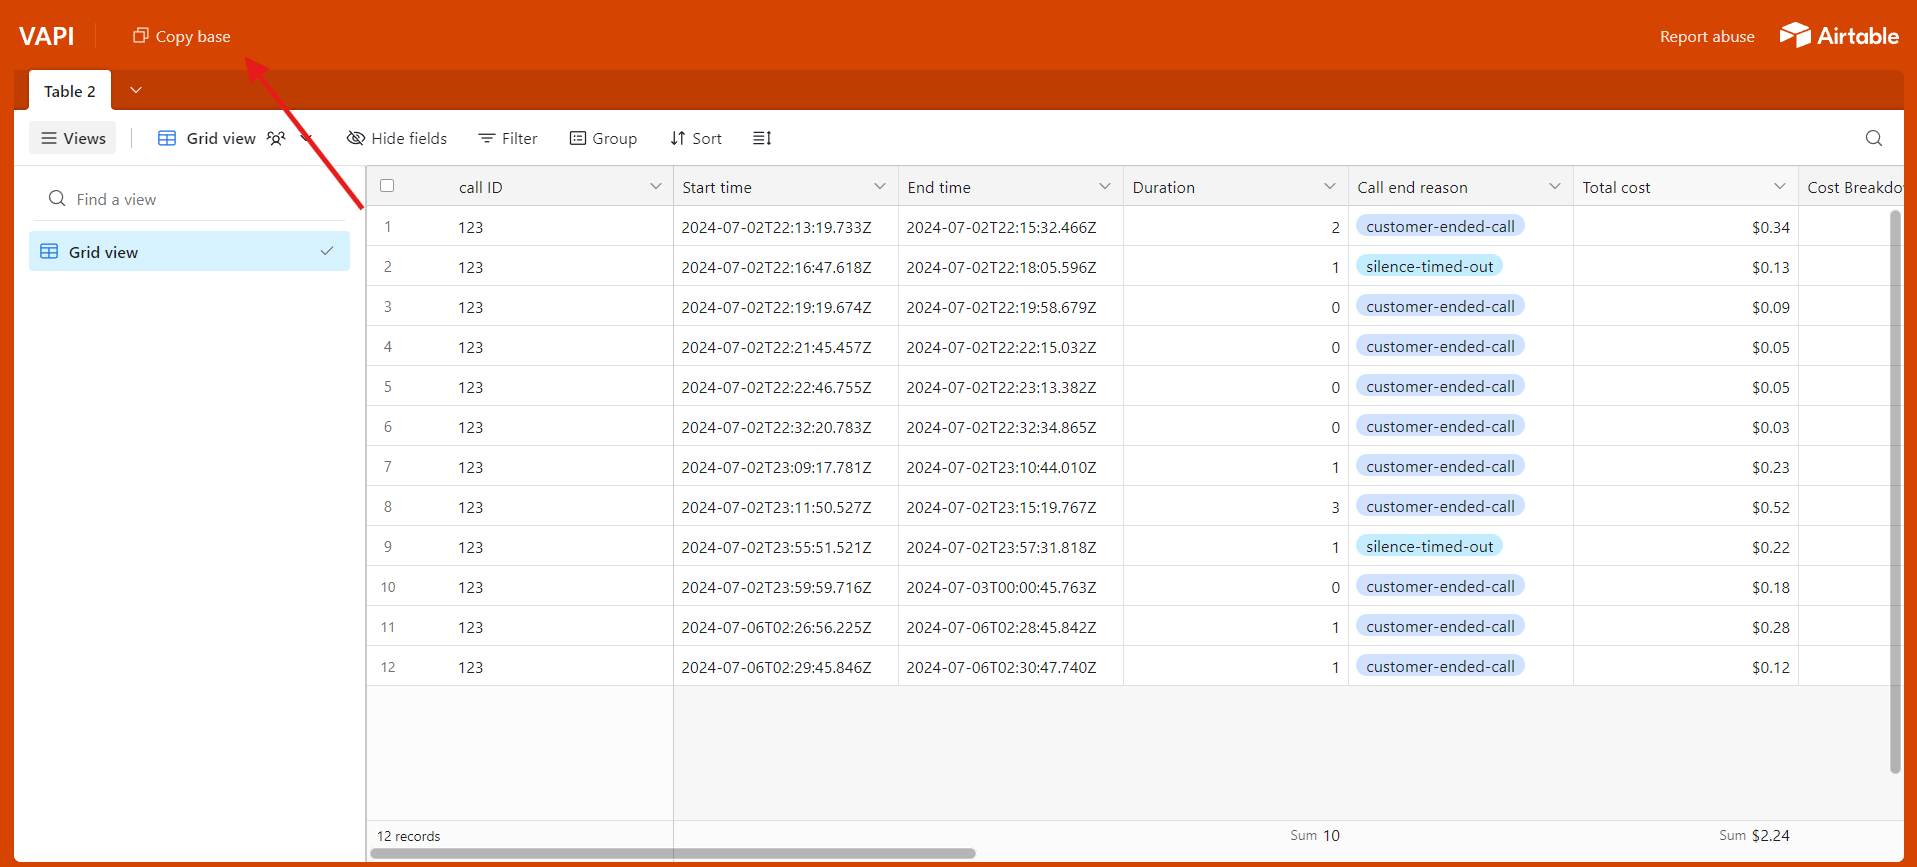Open the Sort tool

pyautogui.click(x=696, y=138)
